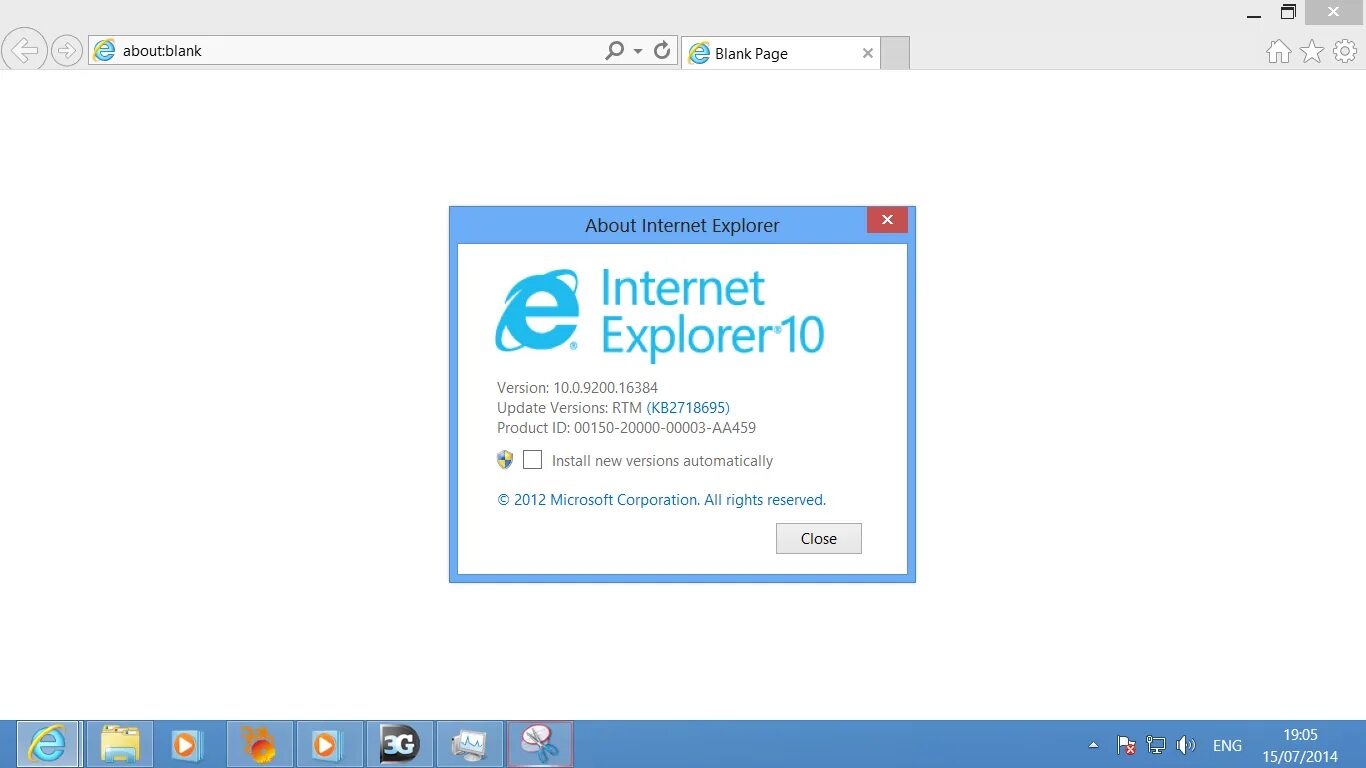Viewport: 1366px width, 768px height.
Task: Enable Install new versions automatically checkbox
Action: (x=533, y=460)
